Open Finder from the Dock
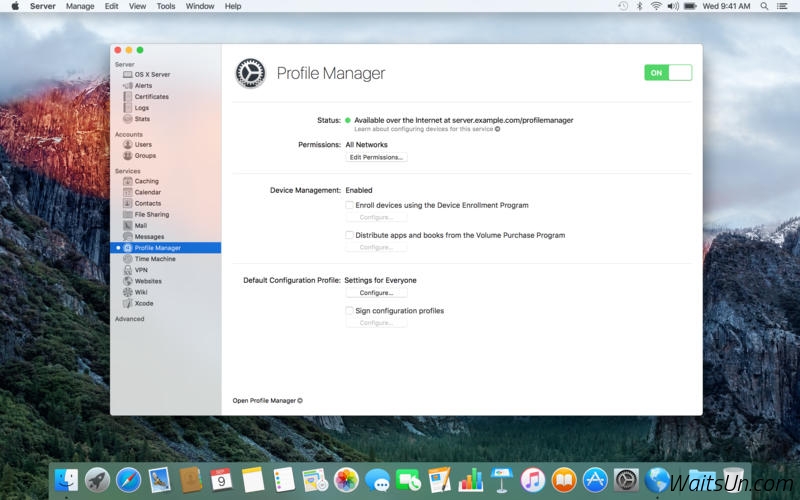 [66, 480]
